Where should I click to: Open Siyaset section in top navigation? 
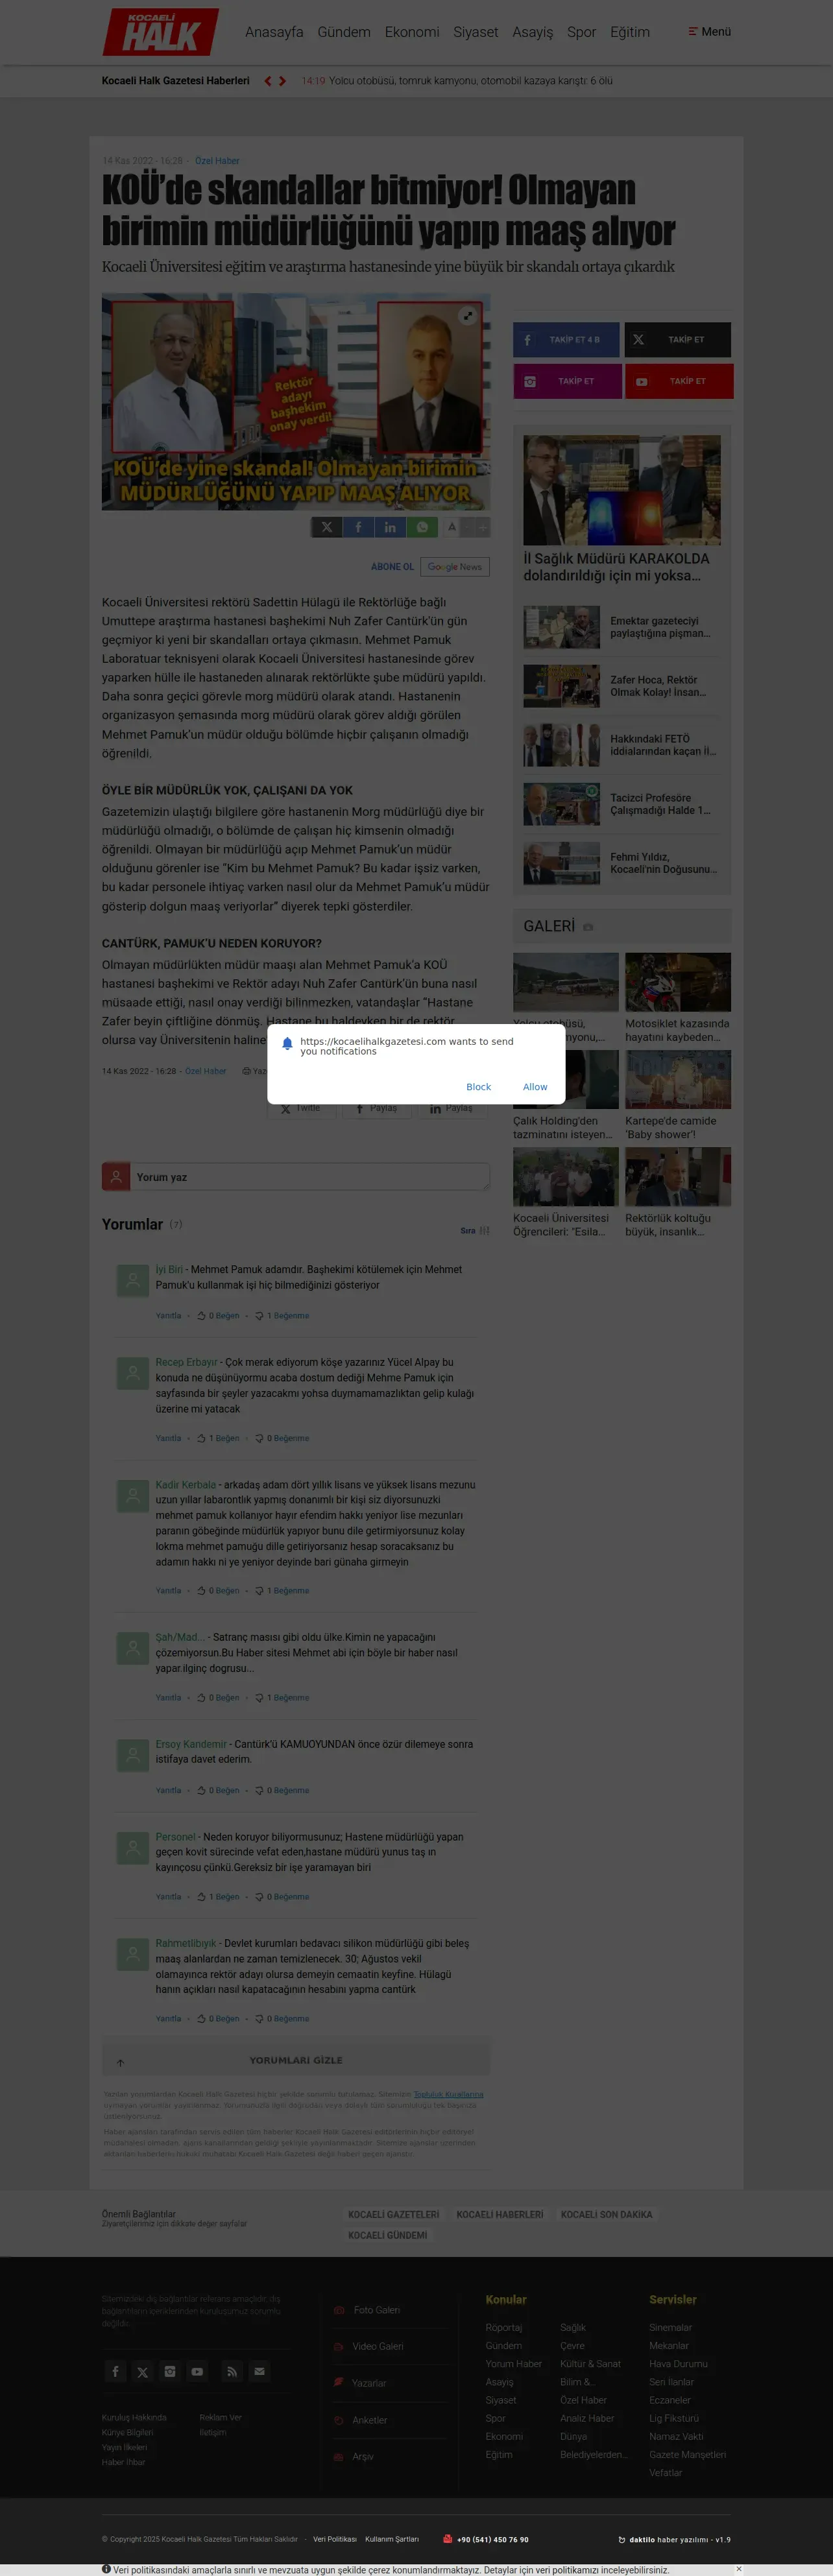[476, 32]
